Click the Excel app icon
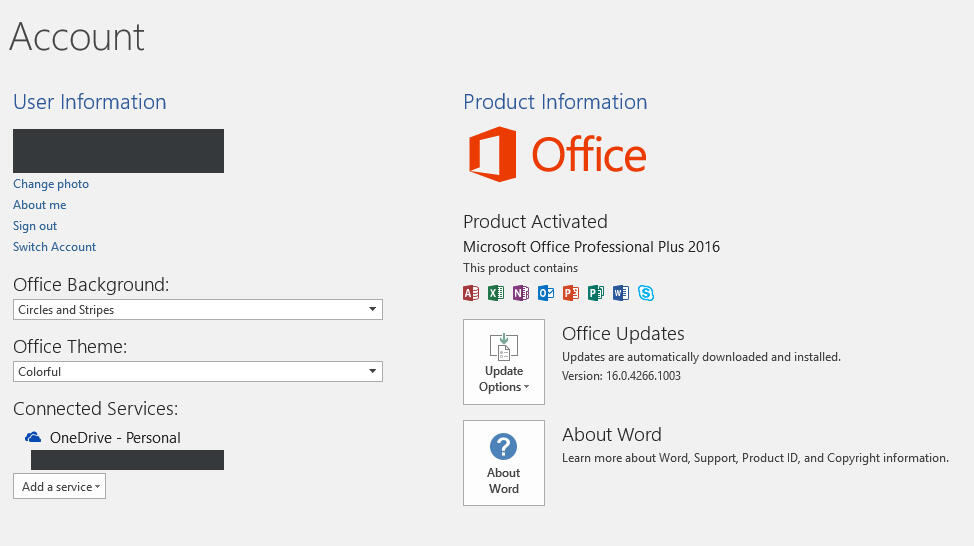 pos(496,293)
